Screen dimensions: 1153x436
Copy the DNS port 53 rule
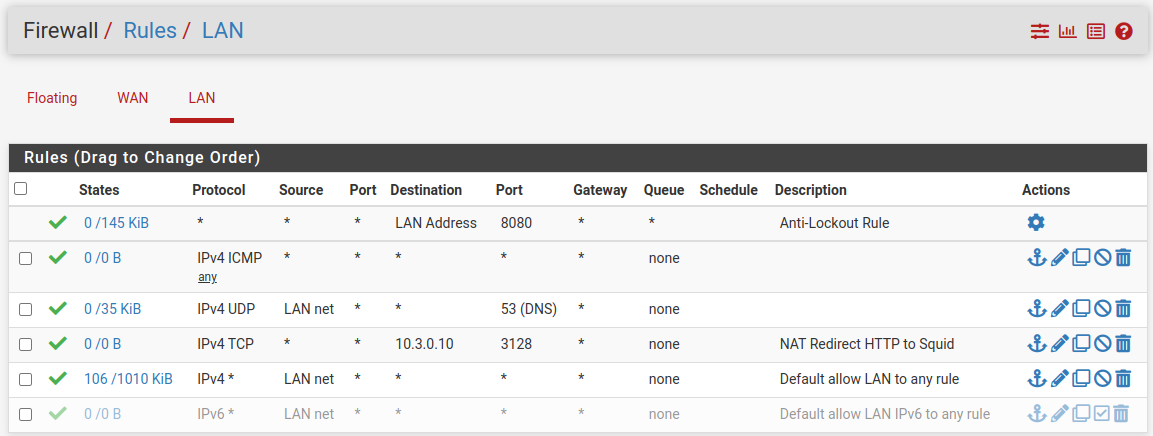point(1080,308)
